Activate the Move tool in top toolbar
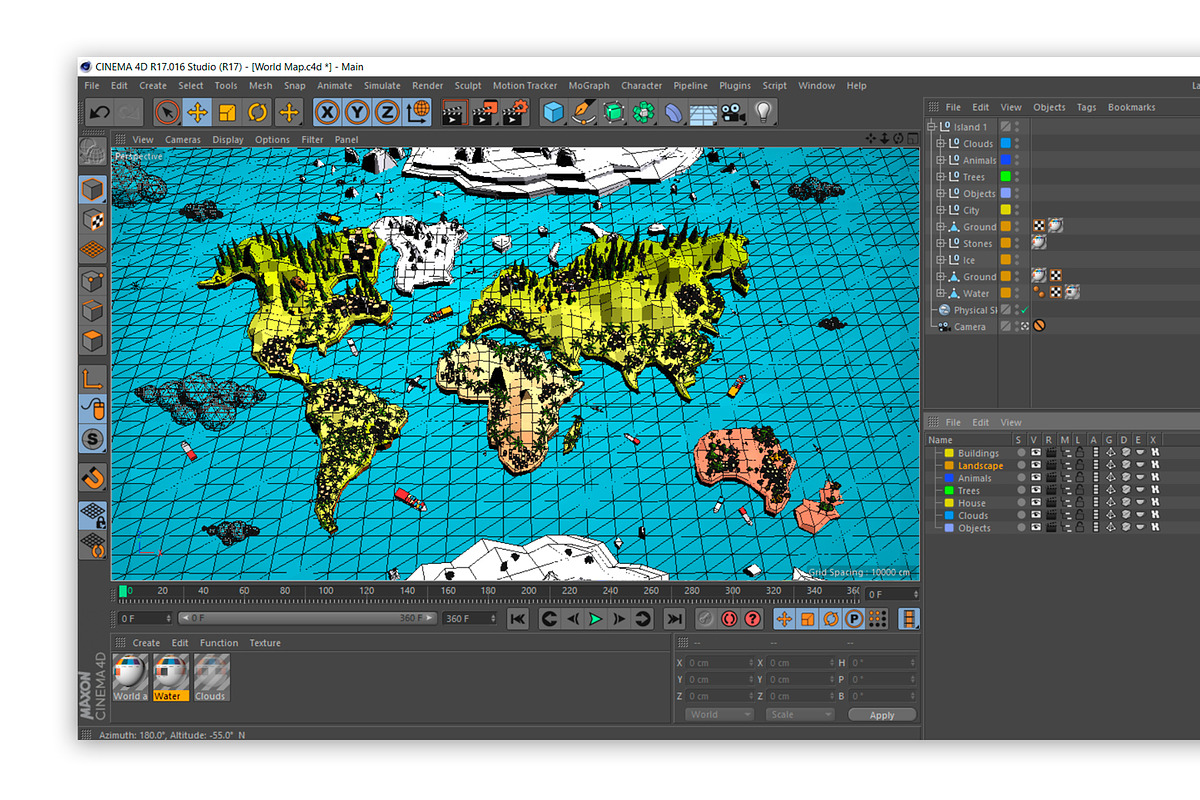The image size is (1200, 800). pos(198,112)
